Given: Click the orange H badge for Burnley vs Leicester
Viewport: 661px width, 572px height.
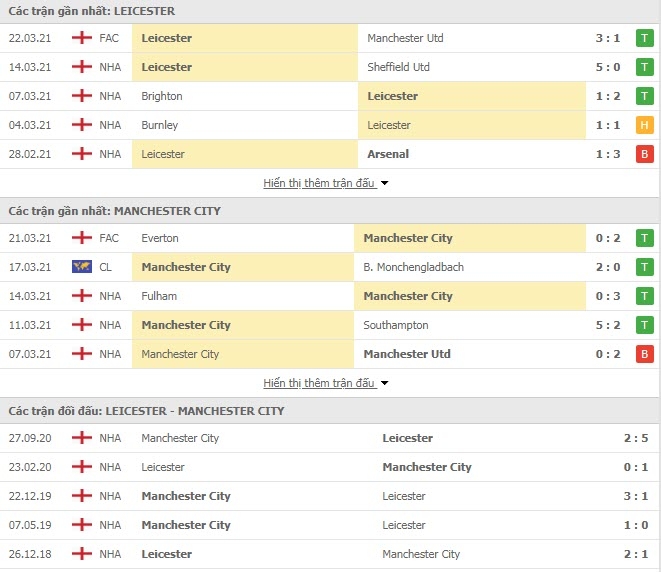Looking at the screenshot, I should tap(645, 126).
